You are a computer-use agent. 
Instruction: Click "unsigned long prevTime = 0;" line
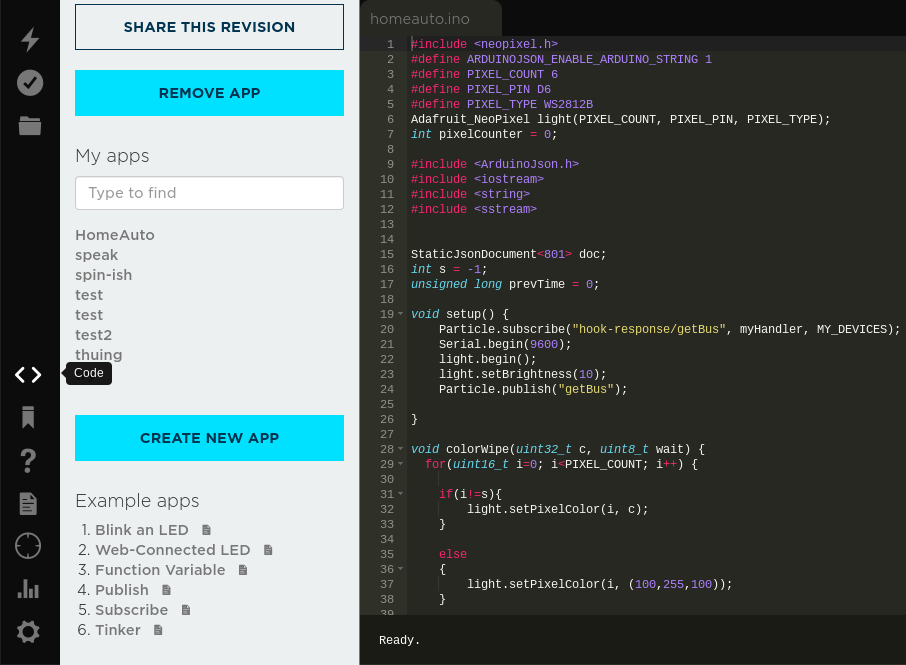tap(505, 284)
